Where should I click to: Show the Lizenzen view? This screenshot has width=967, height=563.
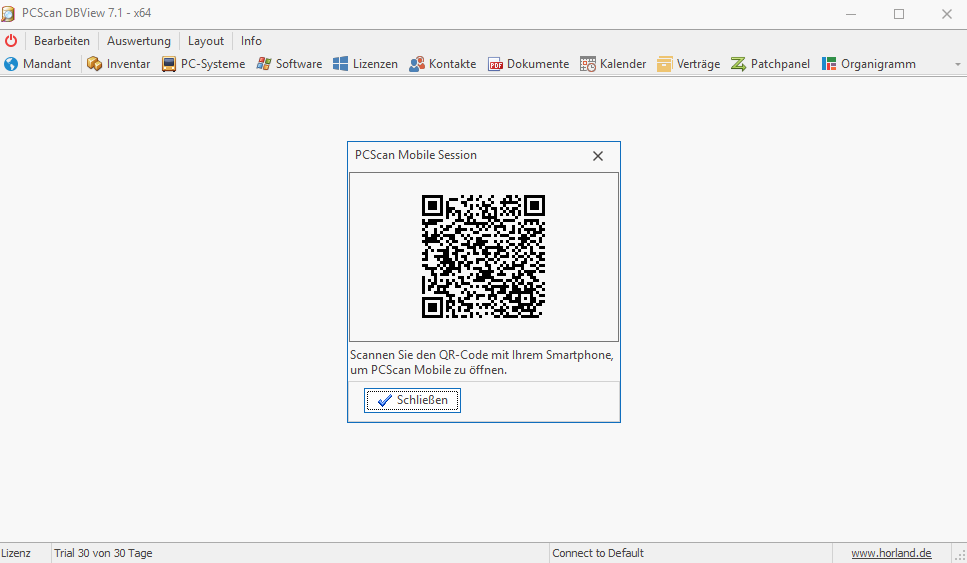[x=366, y=64]
